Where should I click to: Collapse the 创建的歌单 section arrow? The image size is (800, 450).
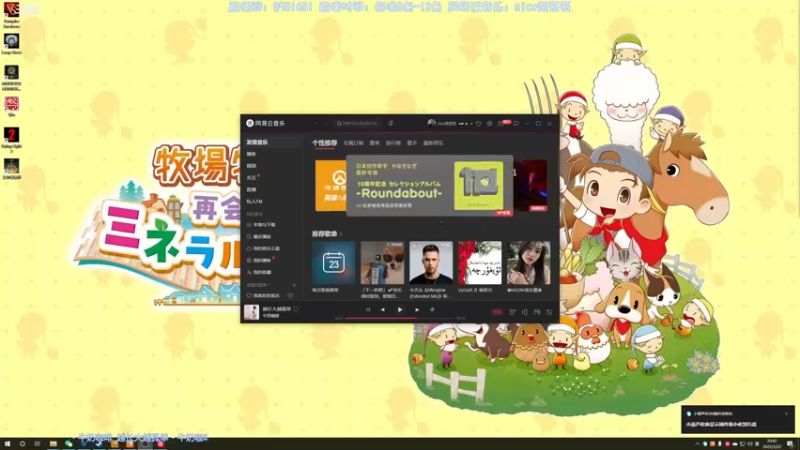pos(269,285)
